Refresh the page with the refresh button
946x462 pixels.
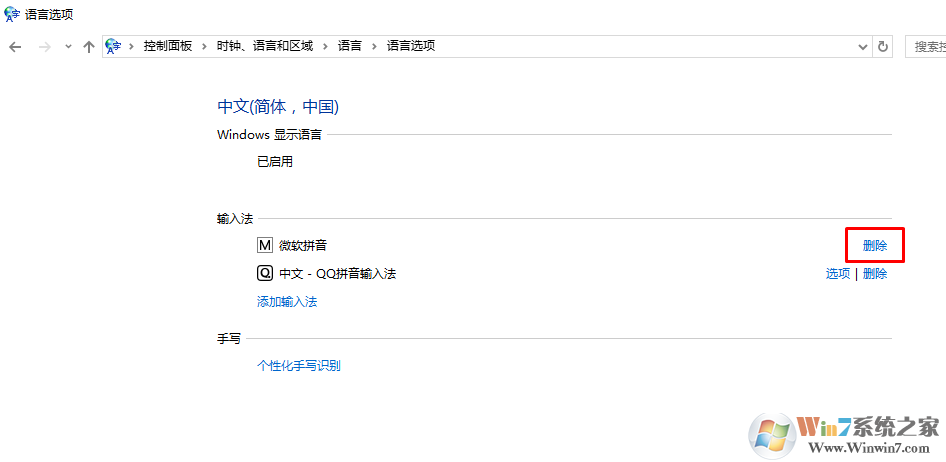[x=883, y=46]
